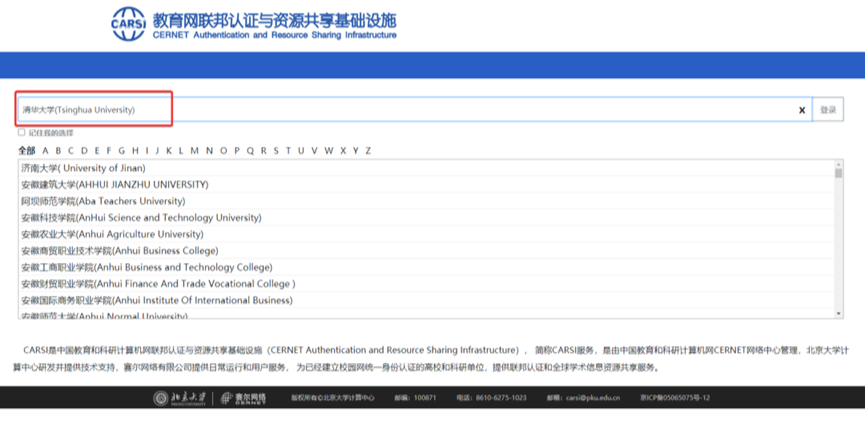Filter institutions by letter M
Screen dimensions: 865x421
pyautogui.click(x=194, y=151)
